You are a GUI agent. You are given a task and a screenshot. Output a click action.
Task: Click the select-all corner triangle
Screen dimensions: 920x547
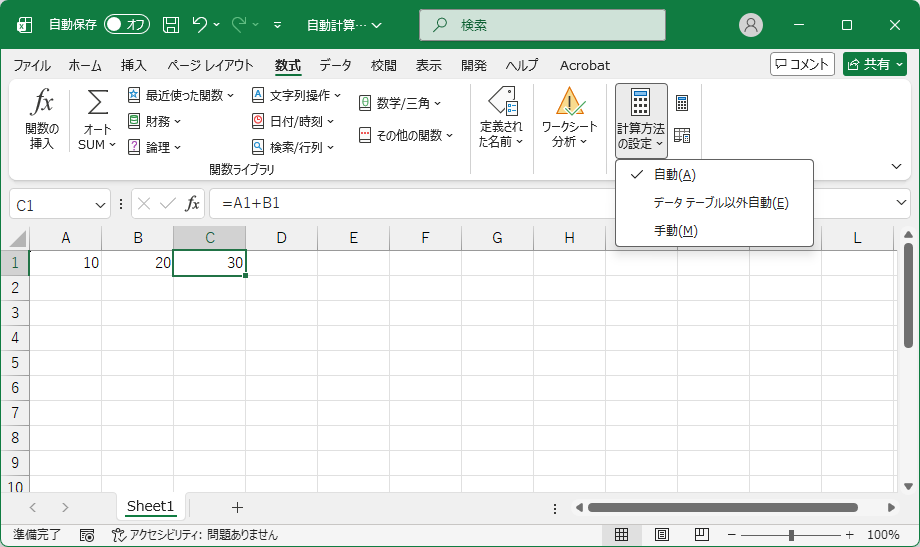(18, 238)
